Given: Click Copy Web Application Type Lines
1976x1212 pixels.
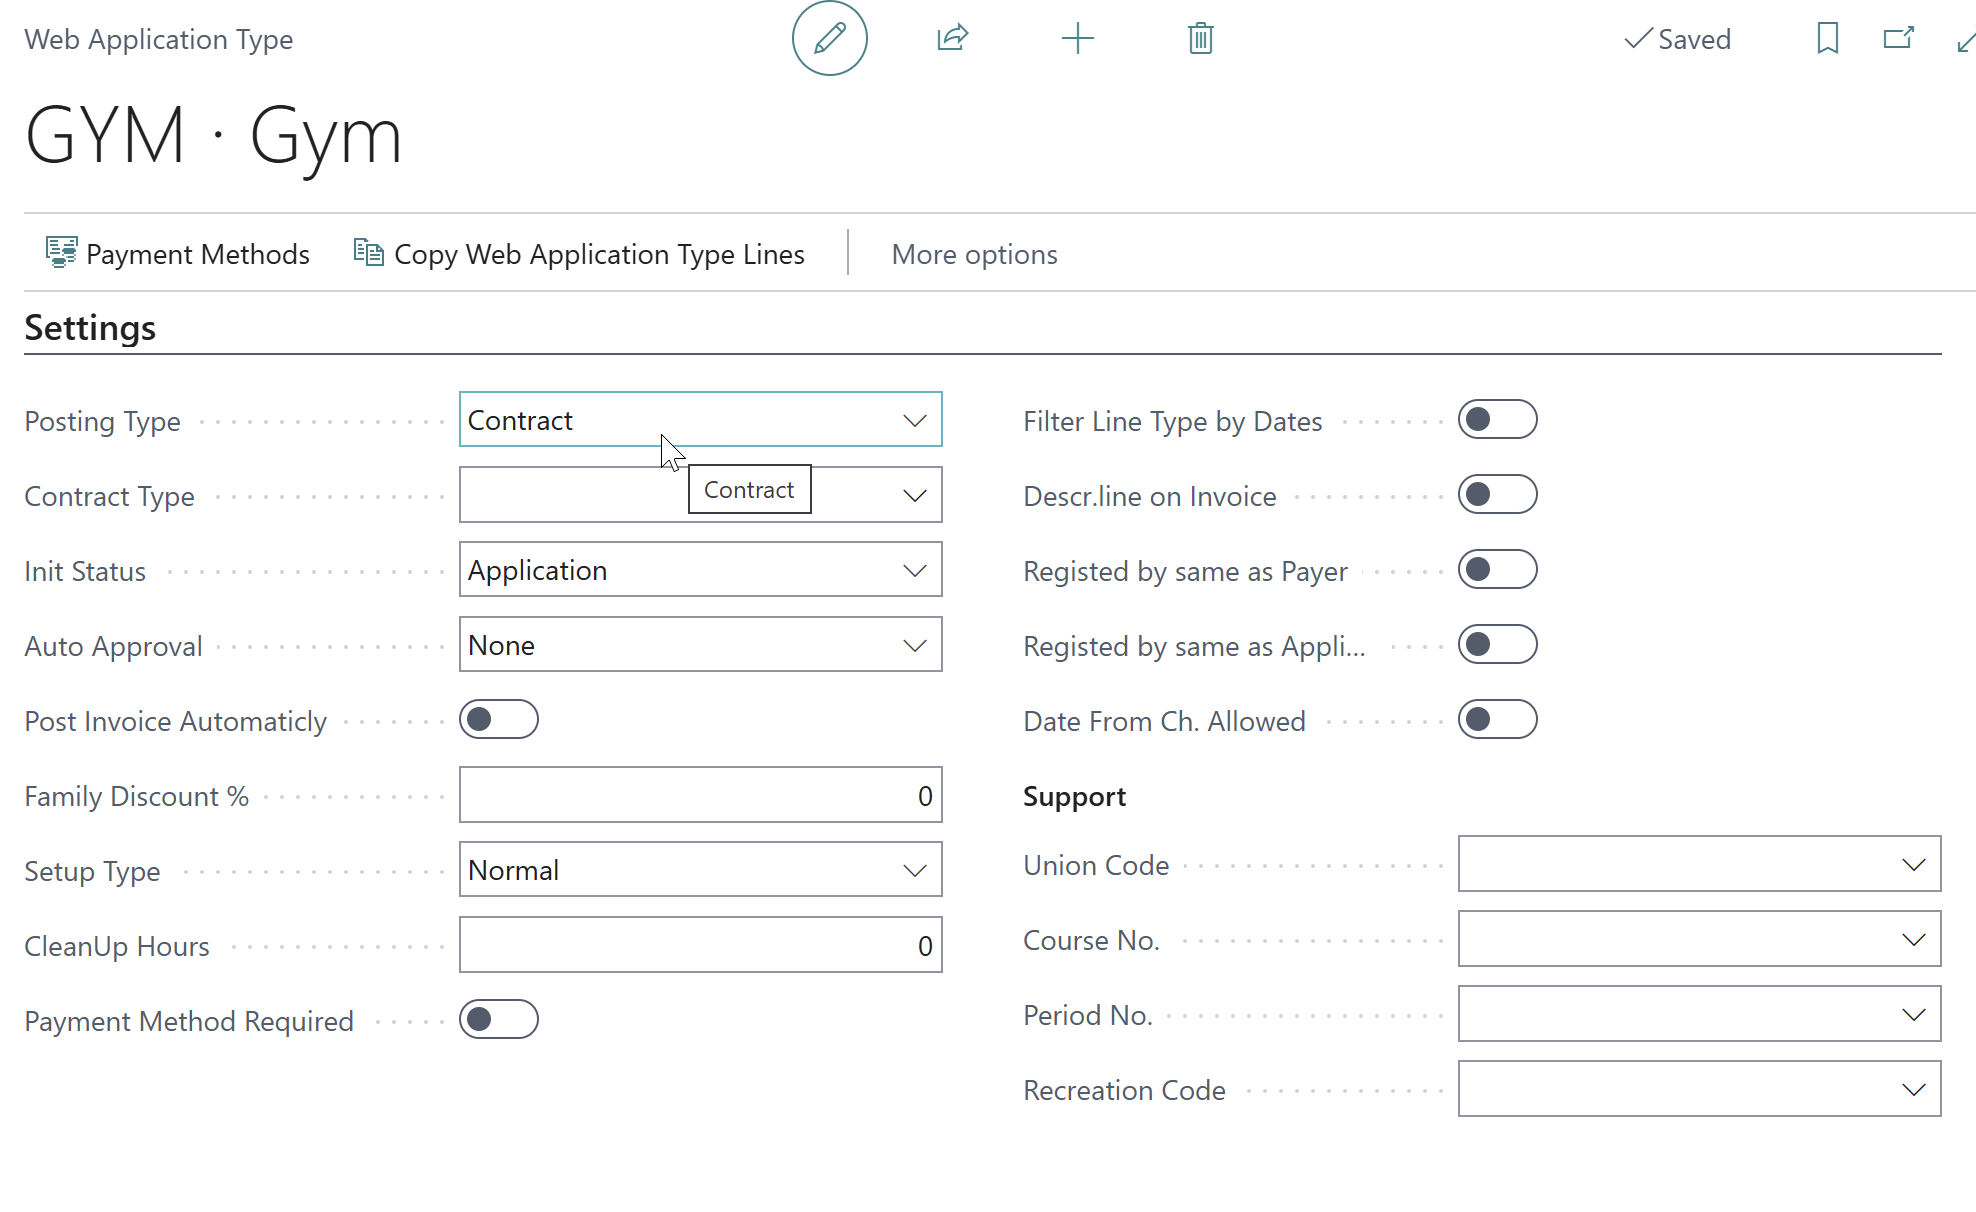Looking at the screenshot, I should 579,254.
